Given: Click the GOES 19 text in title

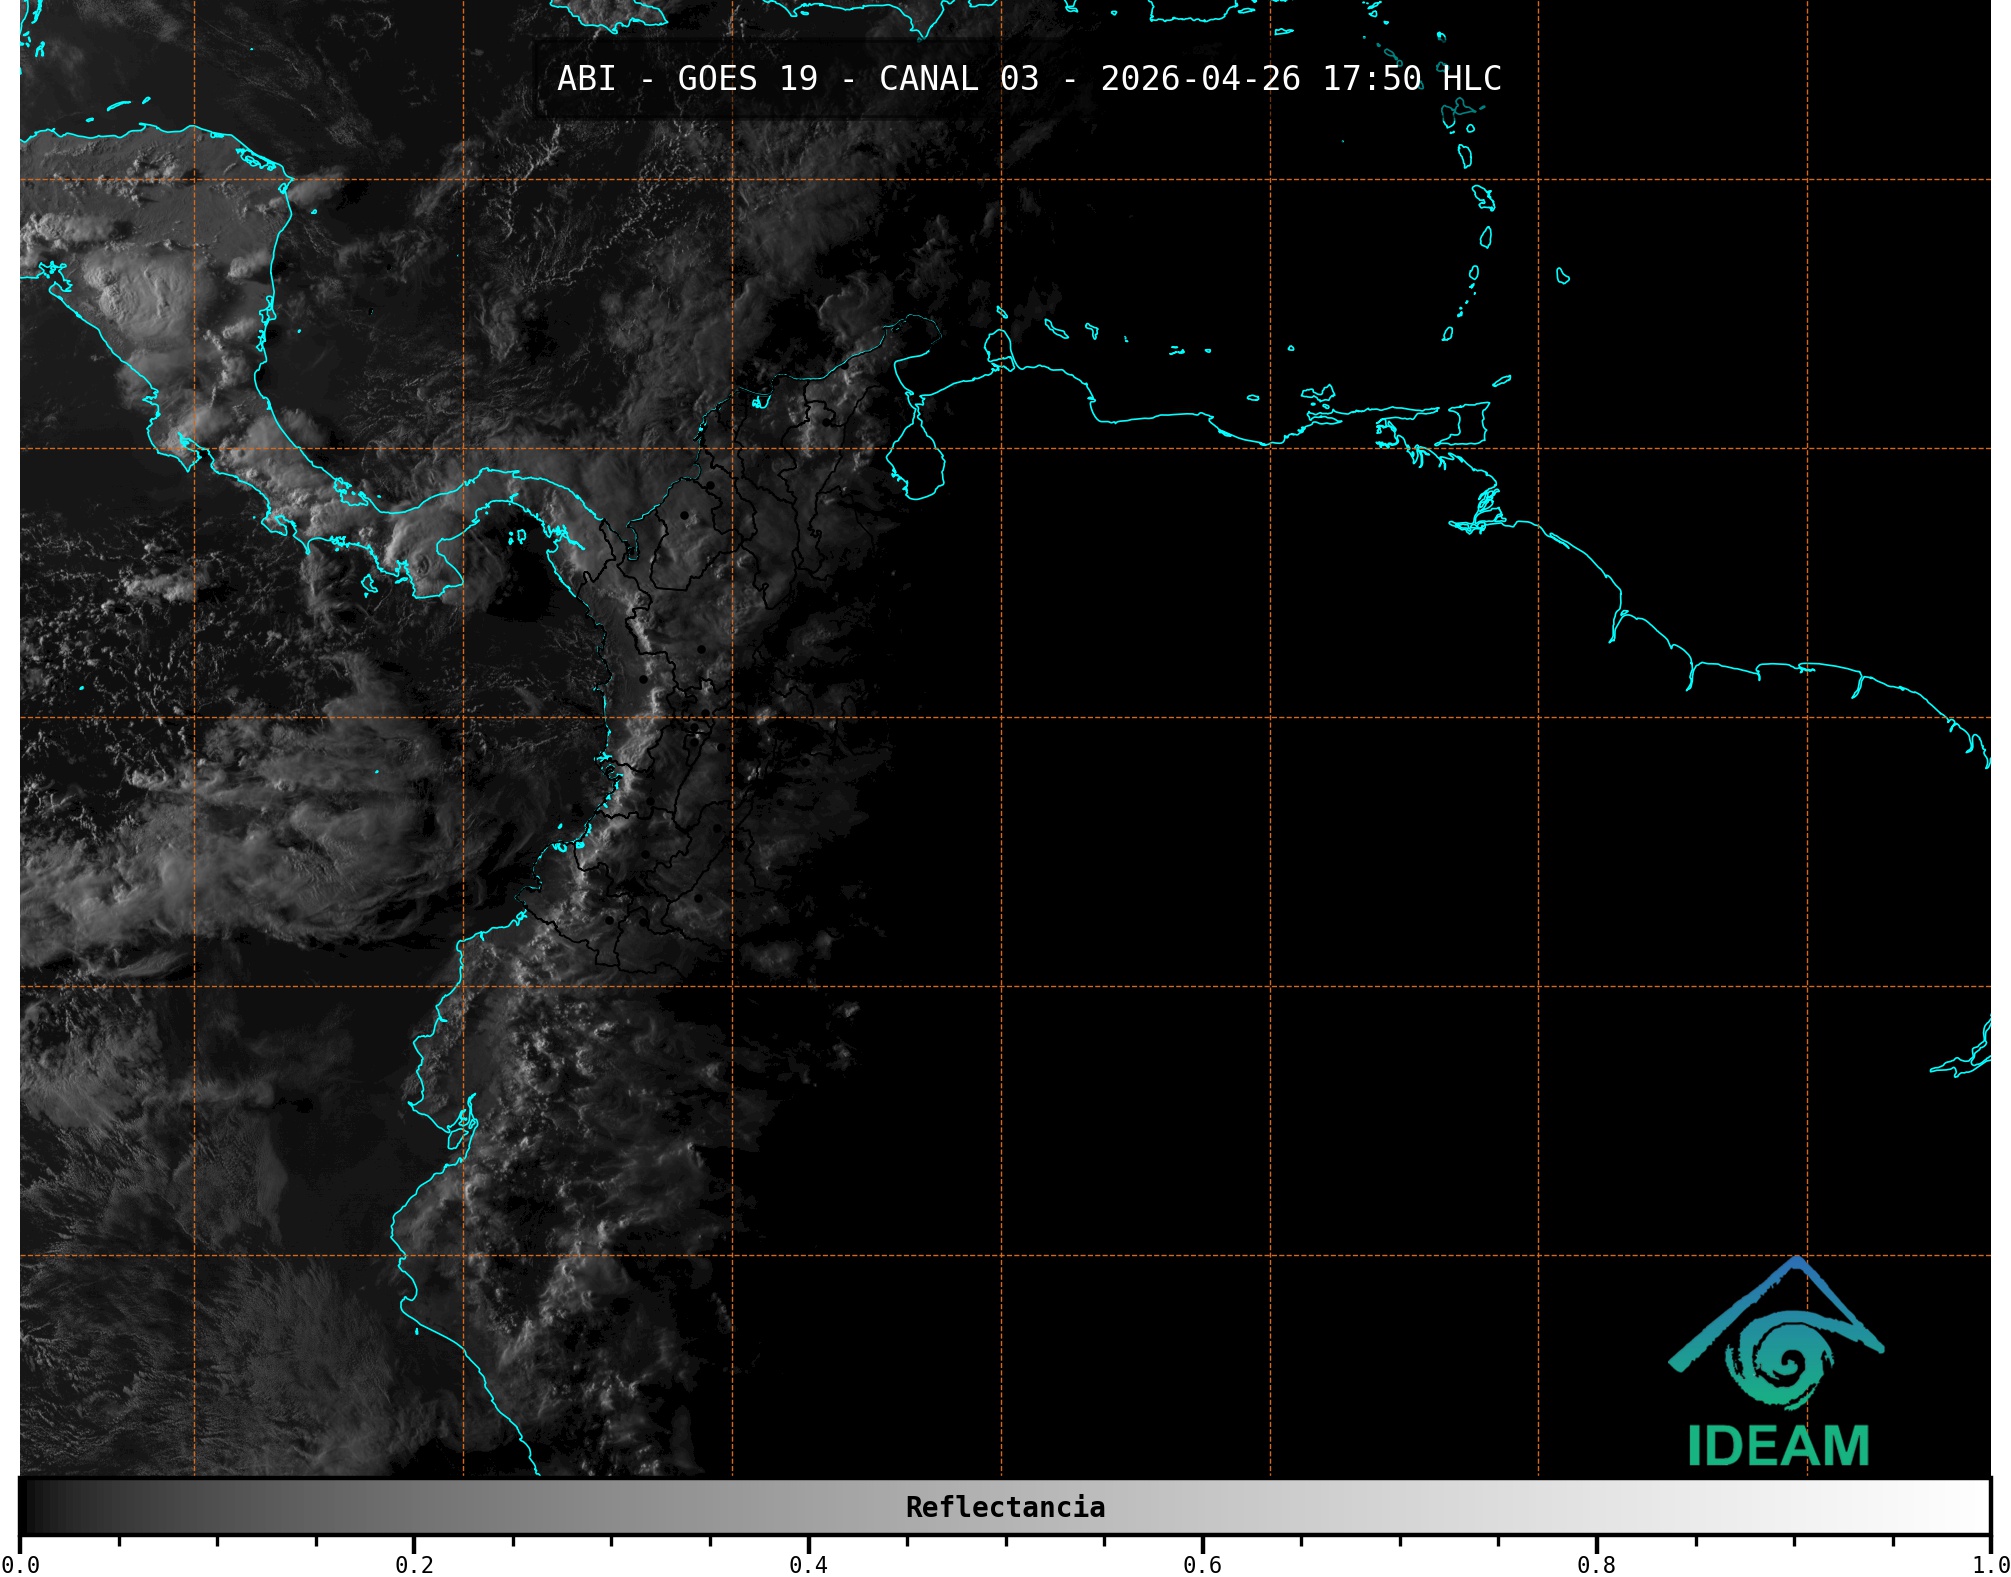Looking at the screenshot, I should click(747, 79).
